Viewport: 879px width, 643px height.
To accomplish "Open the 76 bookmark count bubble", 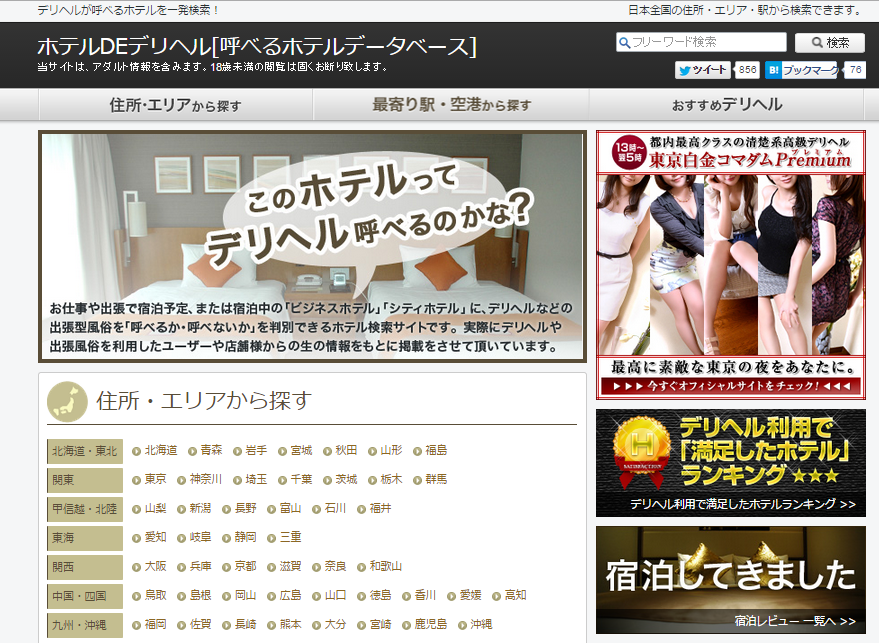I will (855, 70).
